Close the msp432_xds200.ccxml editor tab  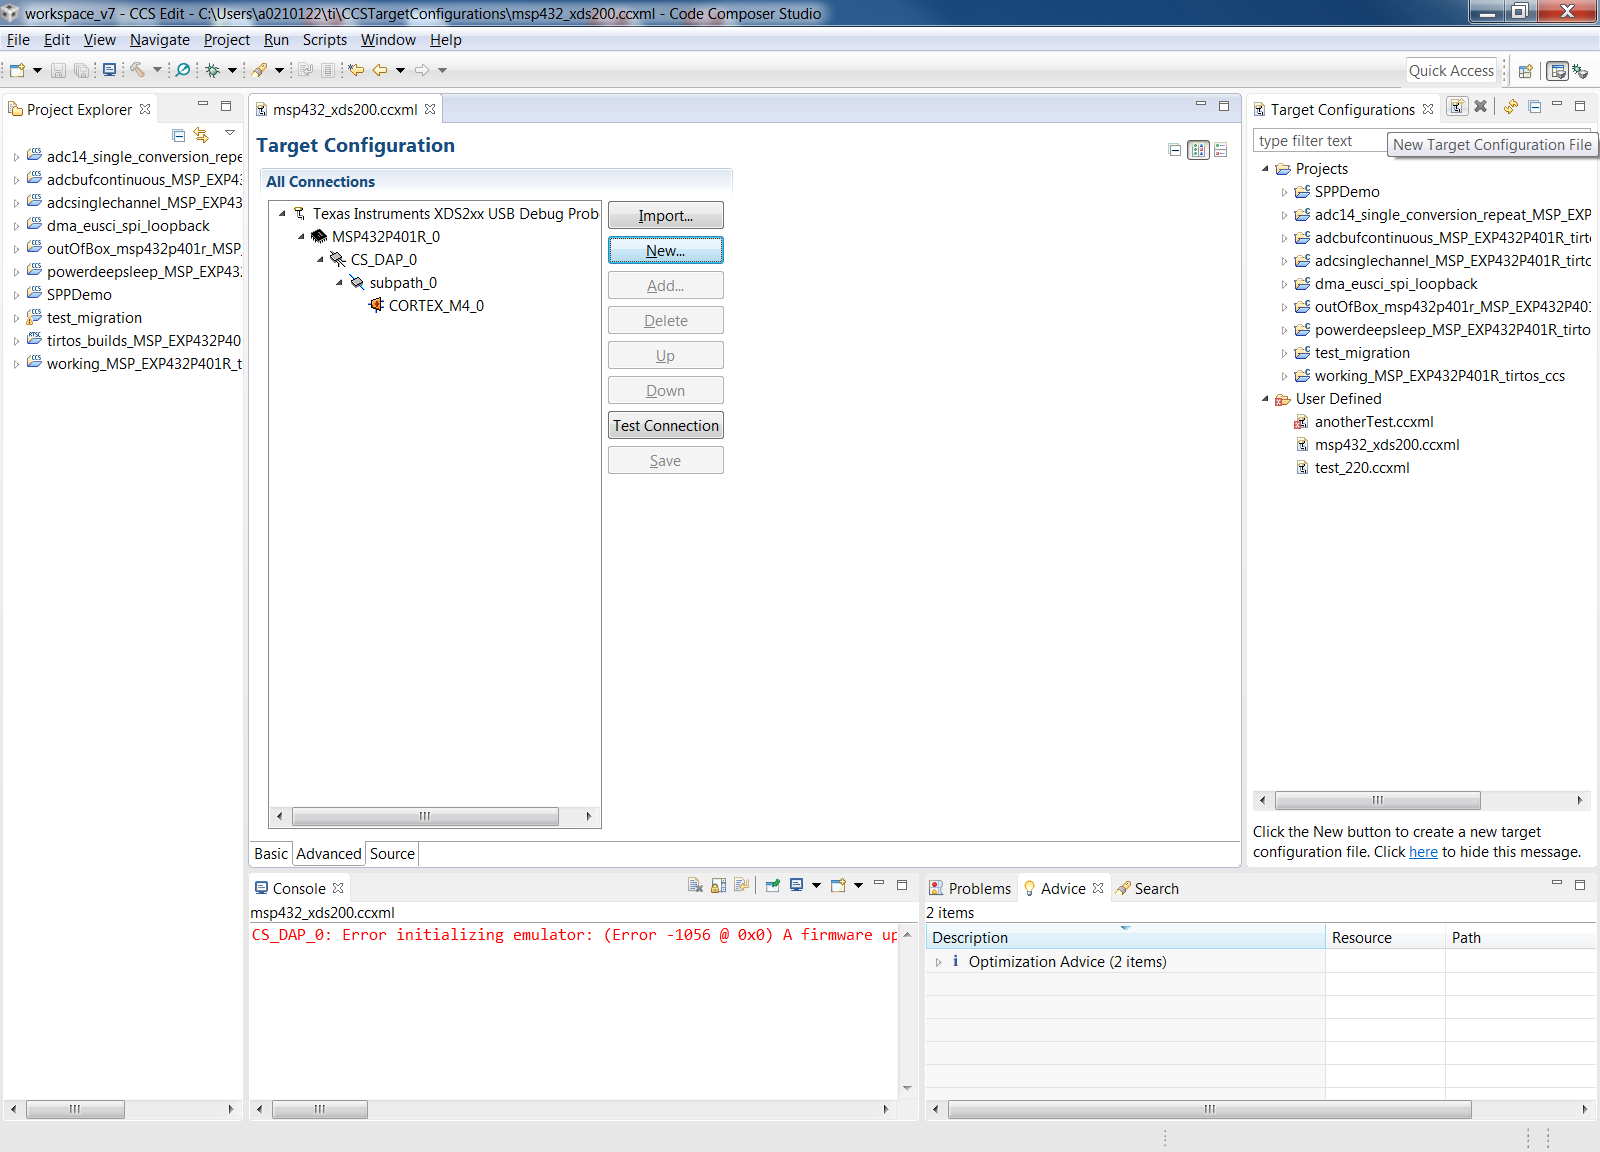pos(430,109)
